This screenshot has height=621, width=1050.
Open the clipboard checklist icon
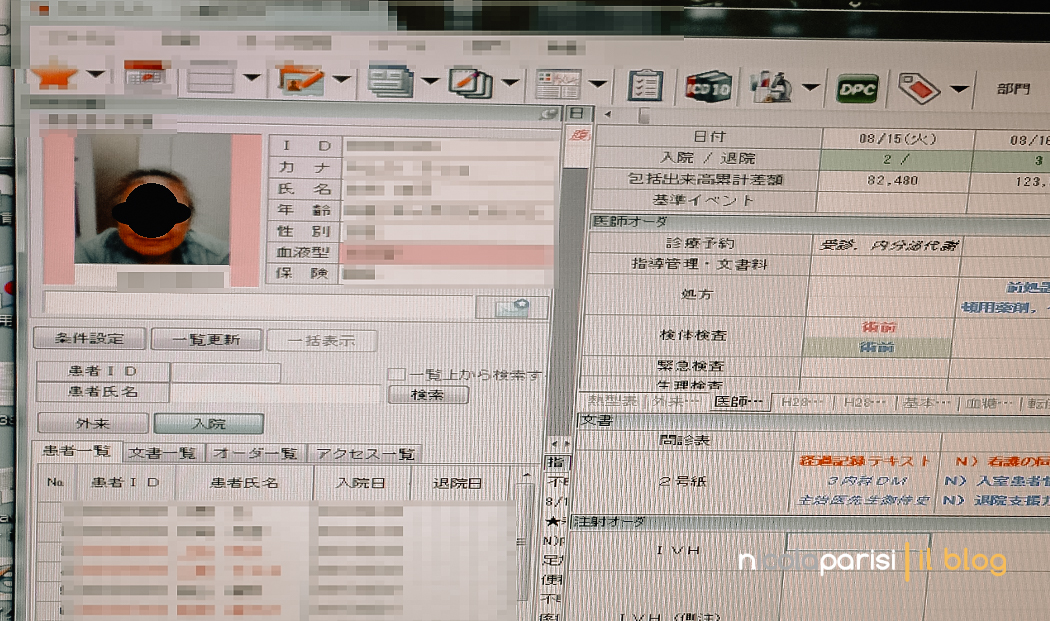[x=645, y=85]
